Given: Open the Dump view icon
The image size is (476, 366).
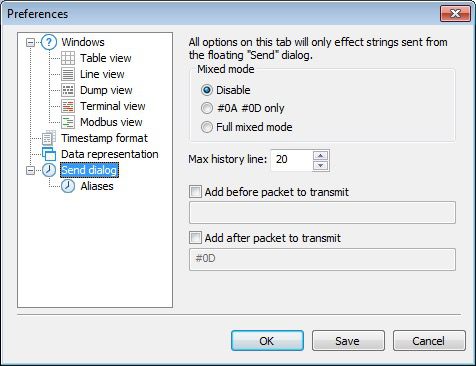Looking at the screenshot, I should 68,90.
